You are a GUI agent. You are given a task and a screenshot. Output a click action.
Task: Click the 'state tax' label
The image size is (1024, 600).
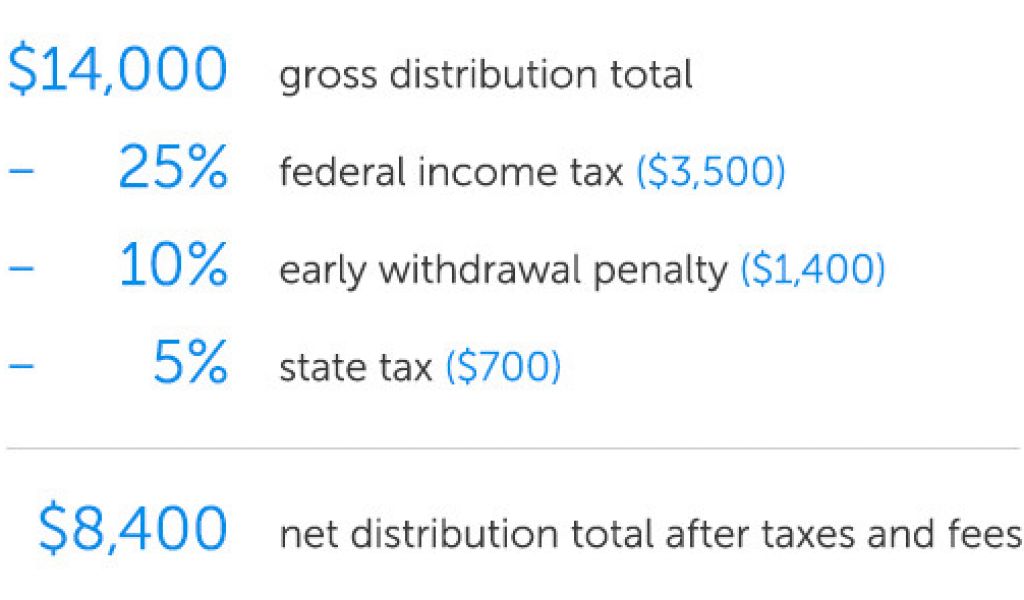355,368
